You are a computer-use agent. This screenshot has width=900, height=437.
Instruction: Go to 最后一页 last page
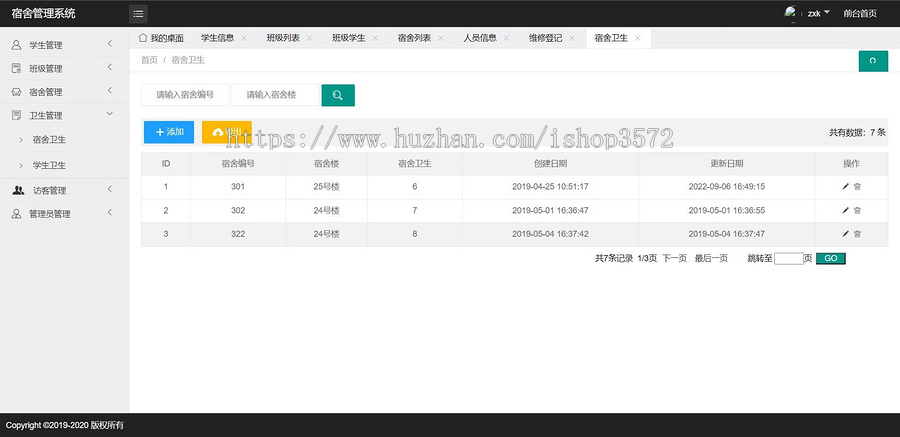point(711,258)
